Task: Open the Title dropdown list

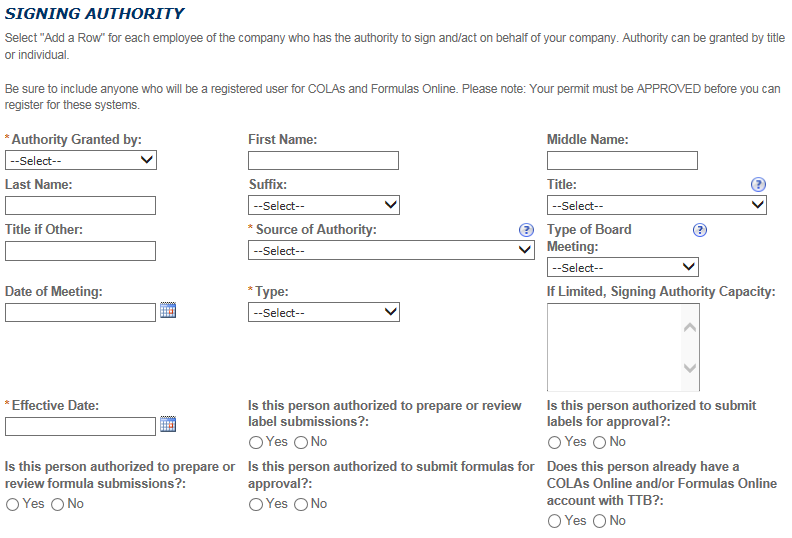Action: [x=656, y=206]
